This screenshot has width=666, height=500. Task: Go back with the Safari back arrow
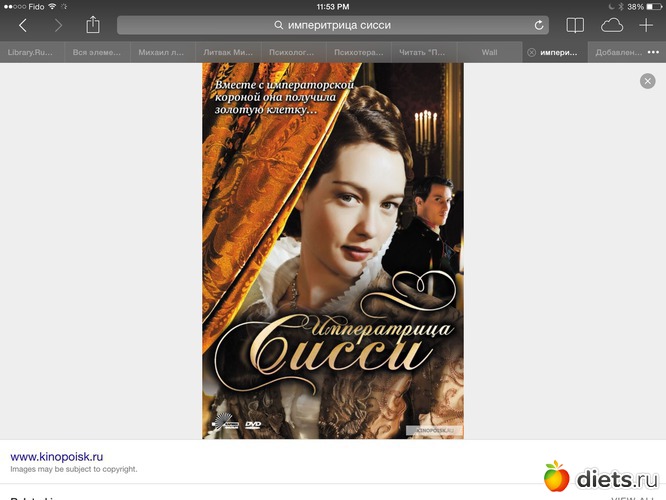tap(23, 25)
